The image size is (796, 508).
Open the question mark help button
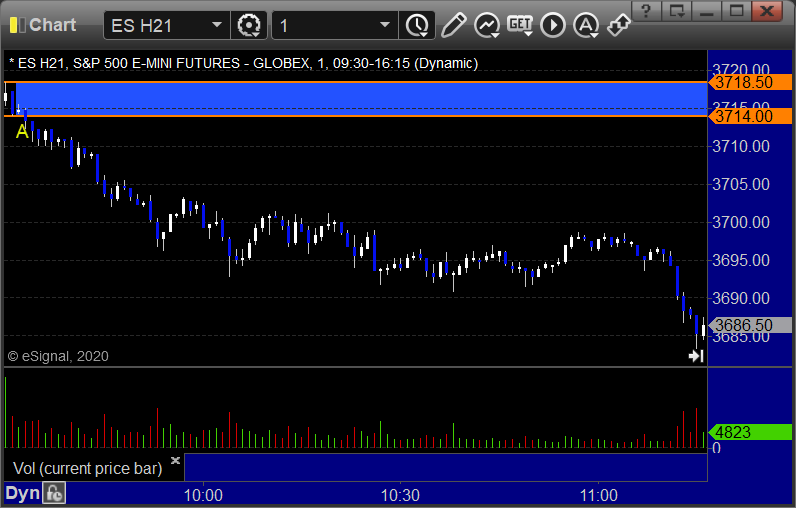[x=646, y=11]
